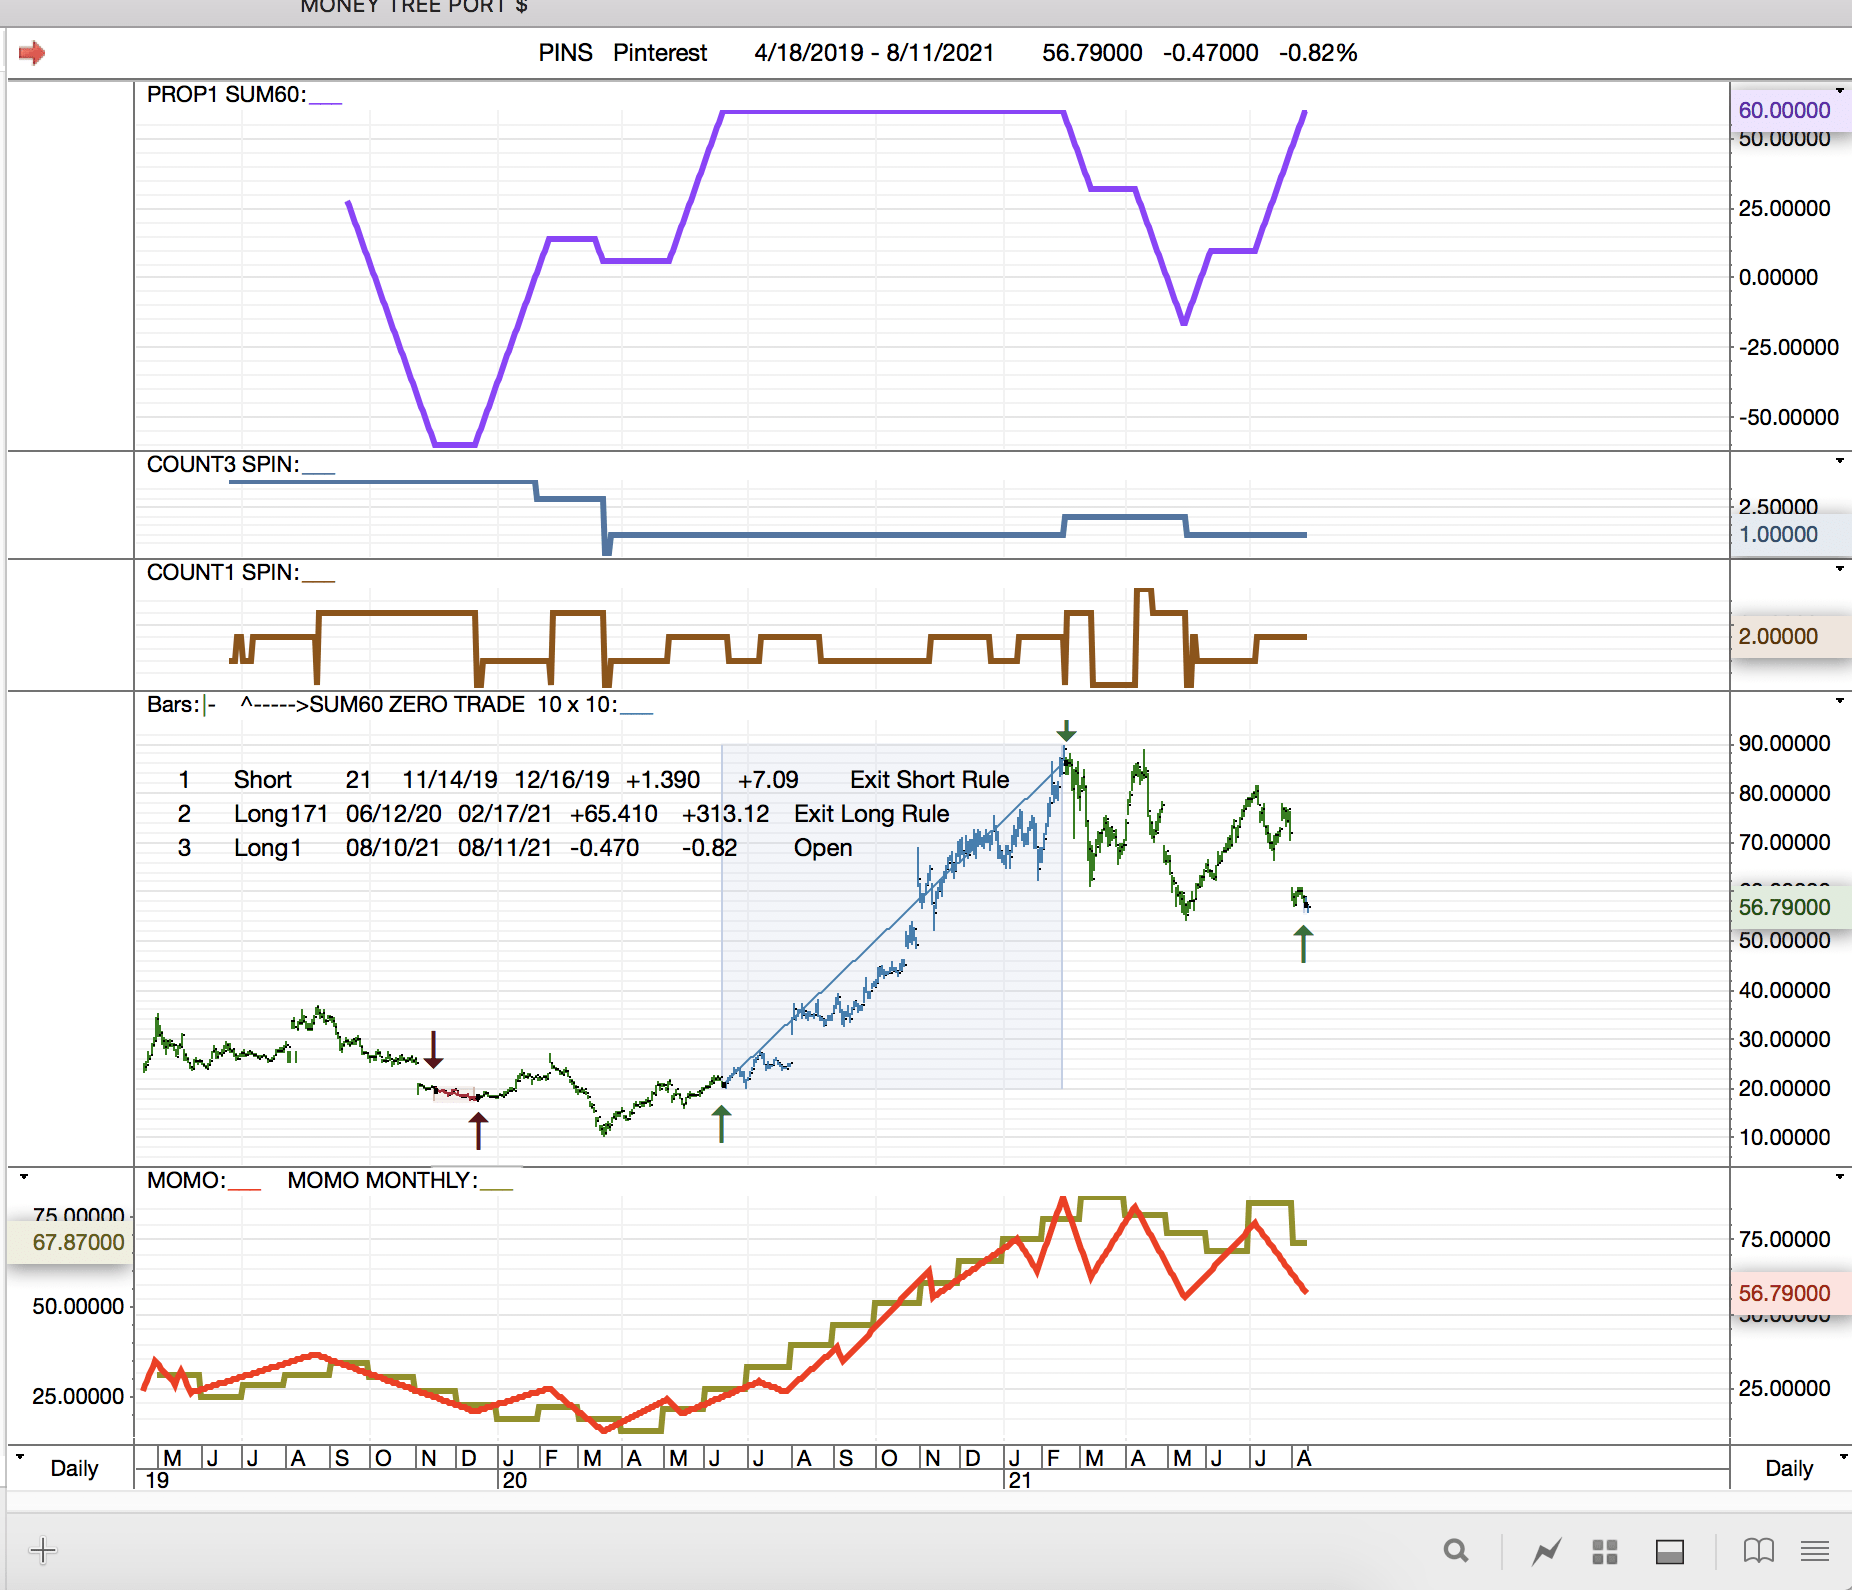Click the PROP1 SUM60 indicator label
1852x1590 pixels.
tap(226, 95)
